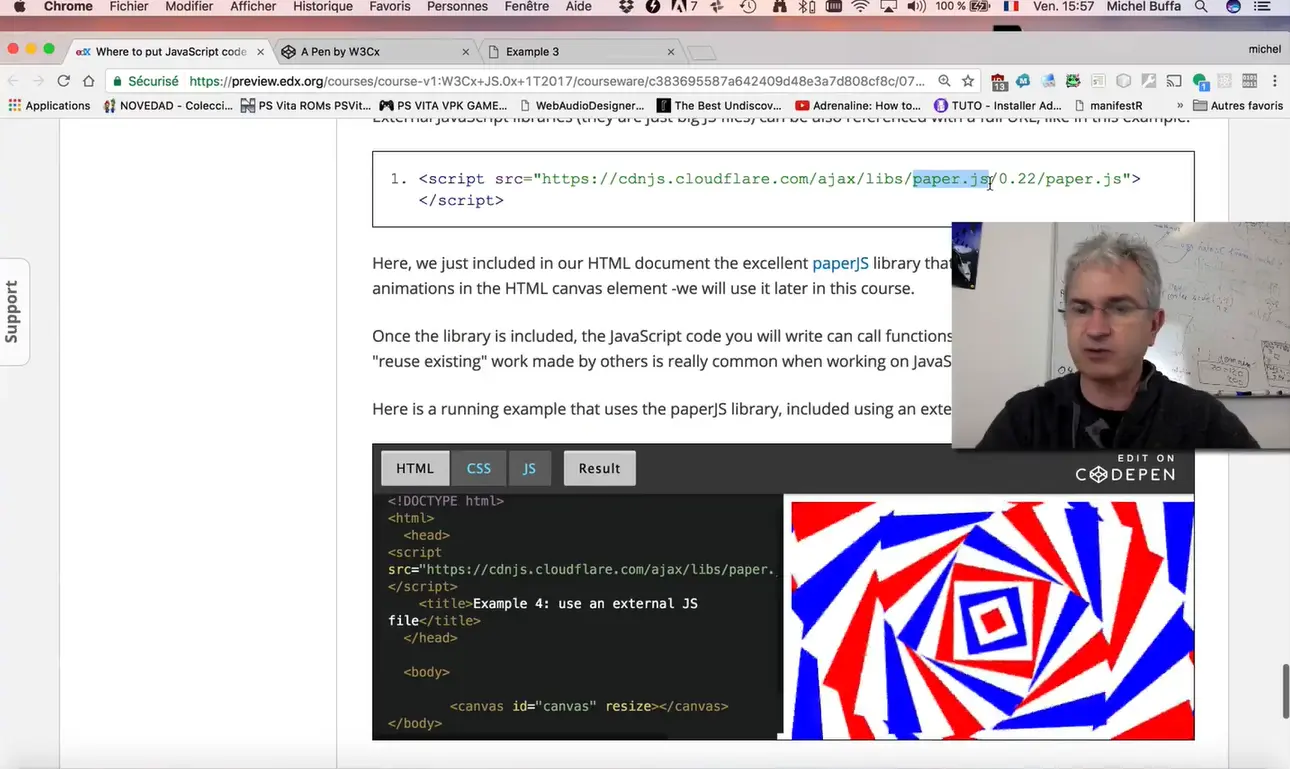Follow the paperJS link
Screen dimensions: 1290x769
coord(840,263)
